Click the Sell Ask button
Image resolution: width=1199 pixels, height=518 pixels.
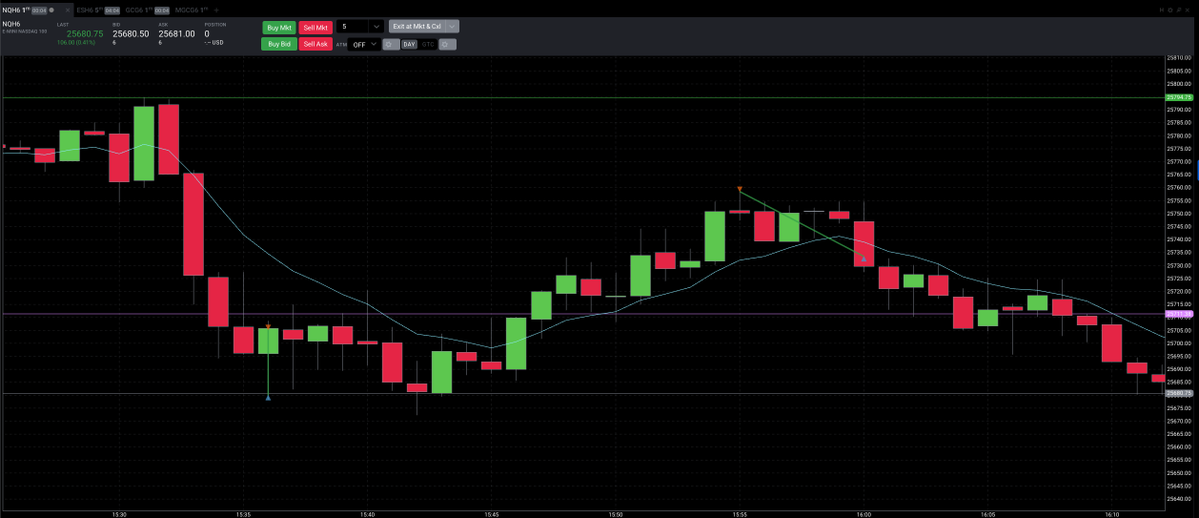pos(316,44)
